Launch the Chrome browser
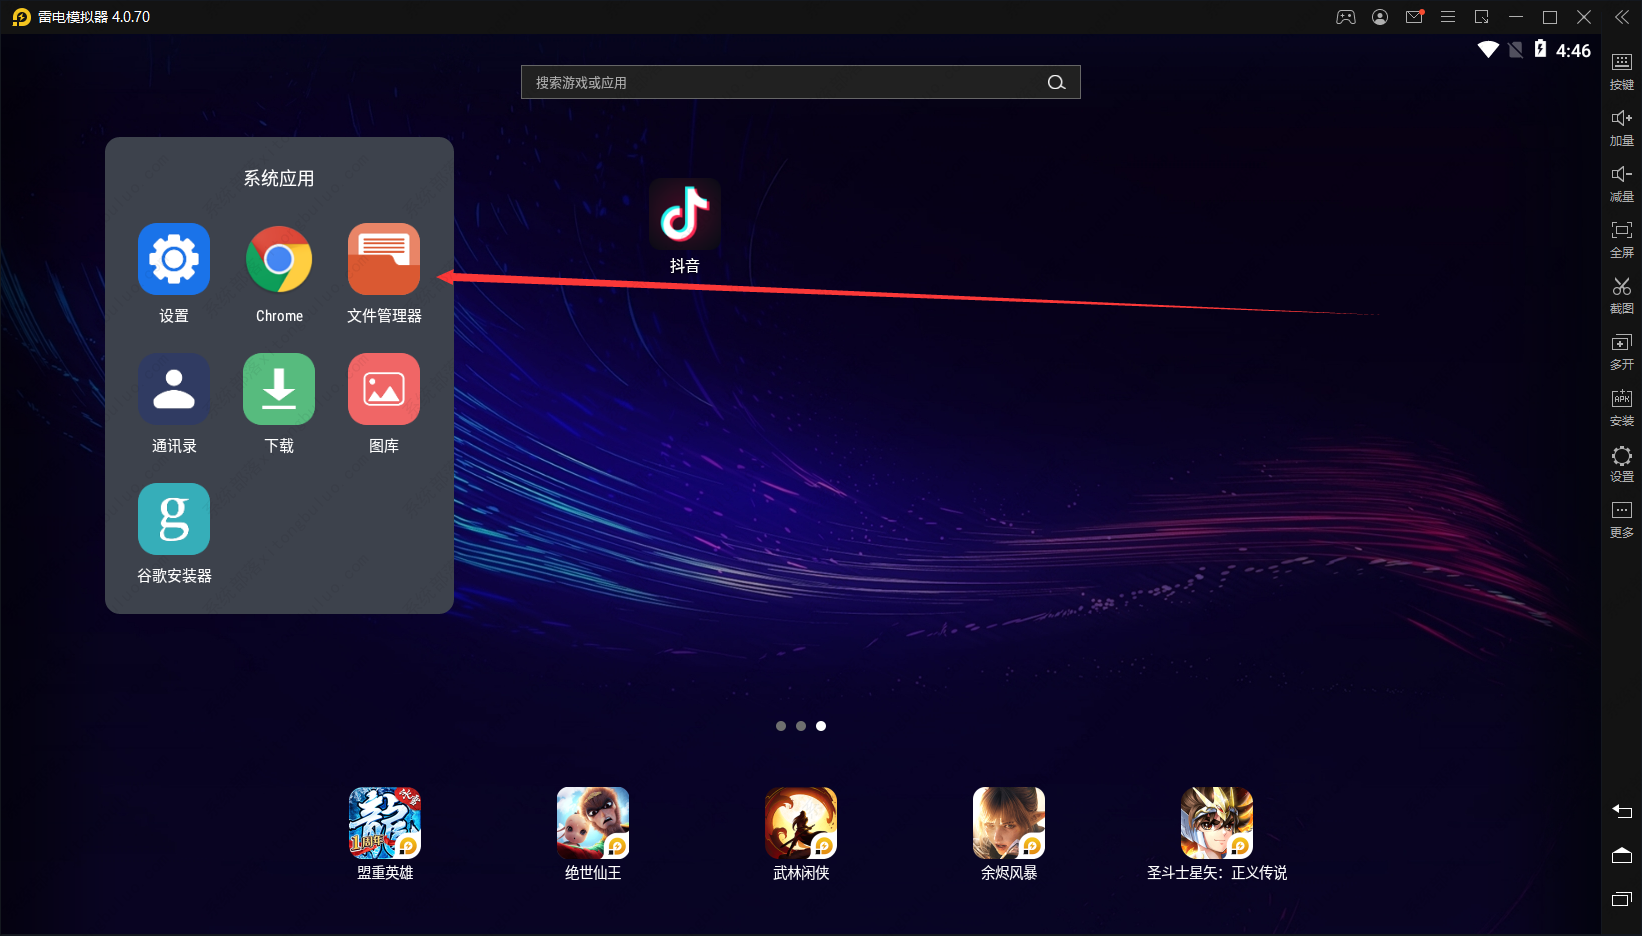This screenshot has width=1642, height=936. point(279,260)
